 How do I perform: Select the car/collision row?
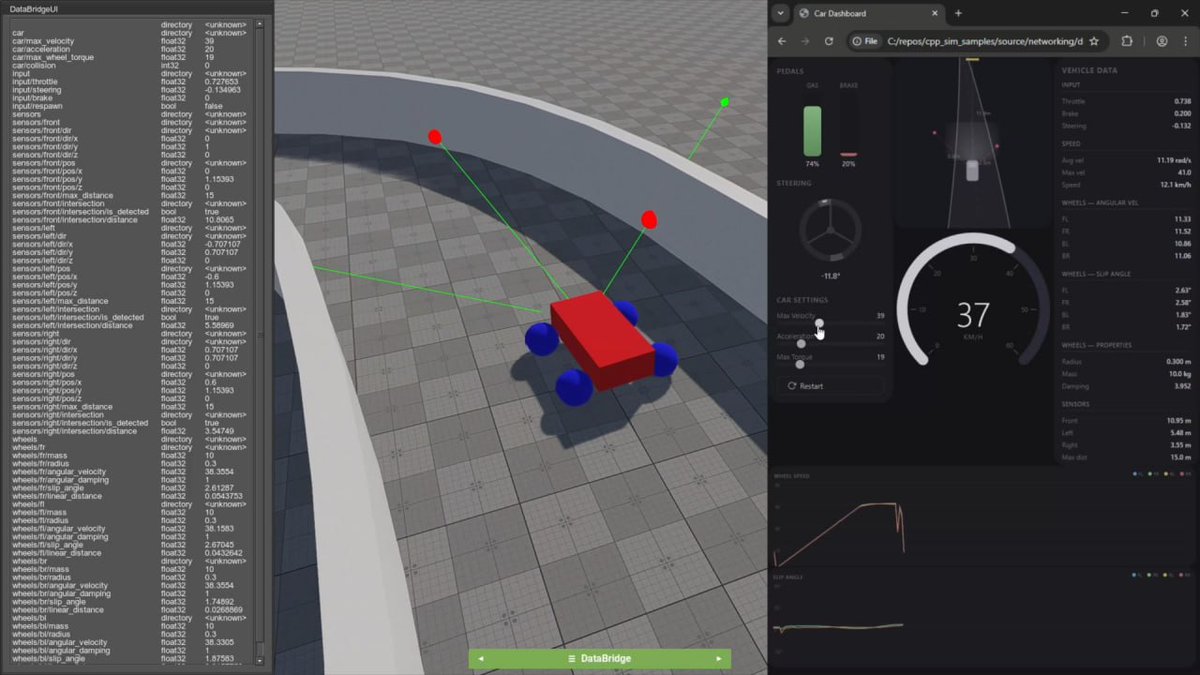pyautogui.click(x=133, y=65)
